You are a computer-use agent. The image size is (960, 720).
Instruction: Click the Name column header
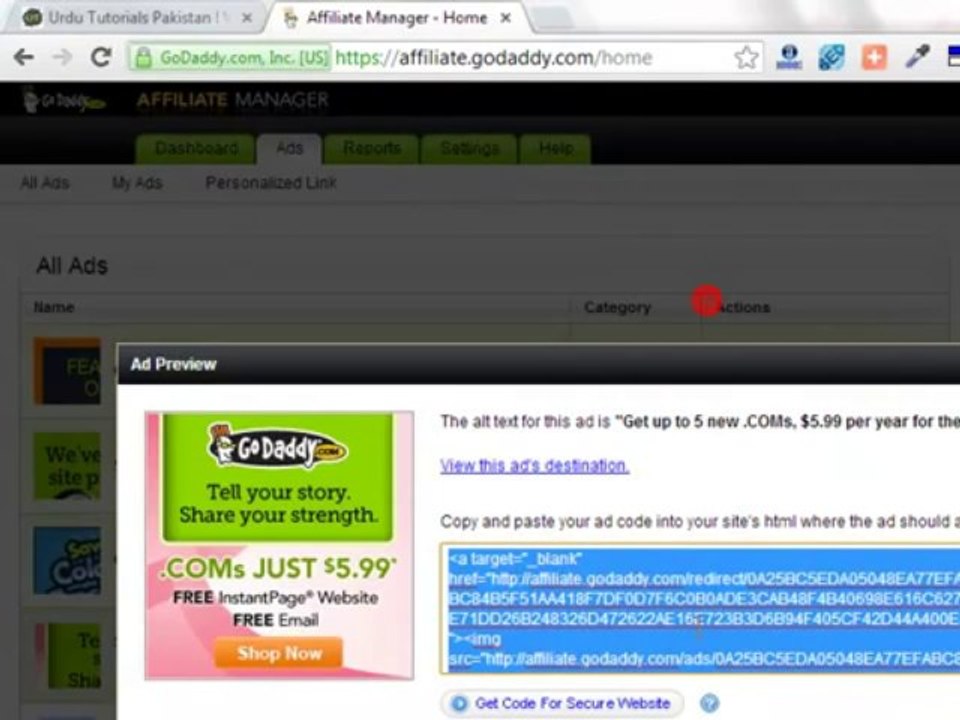tap(54, 307)
